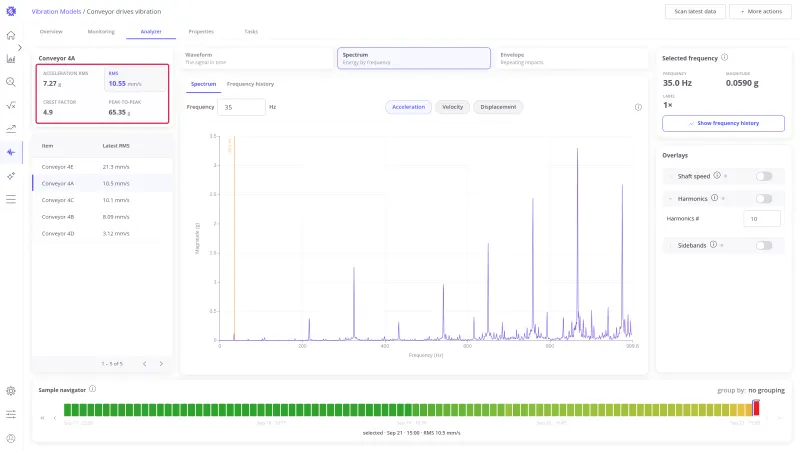Open the group by no grouping dropdown
The height and width of the screenshot is (450, 800).
point(766,390)
